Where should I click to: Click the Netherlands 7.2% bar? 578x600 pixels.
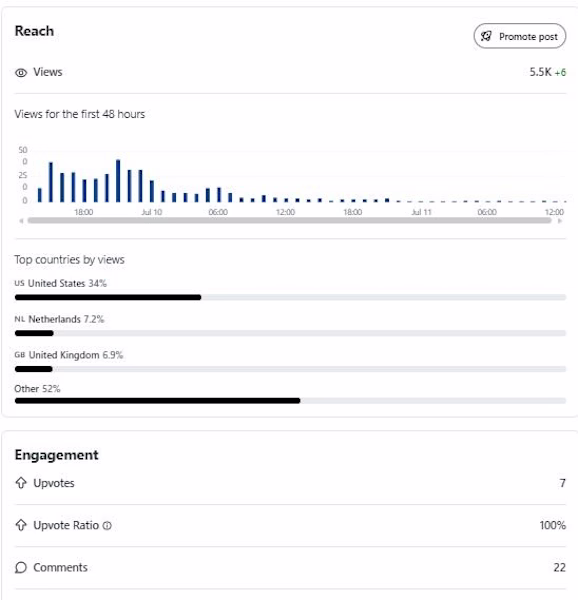click(x=290, y=333)
